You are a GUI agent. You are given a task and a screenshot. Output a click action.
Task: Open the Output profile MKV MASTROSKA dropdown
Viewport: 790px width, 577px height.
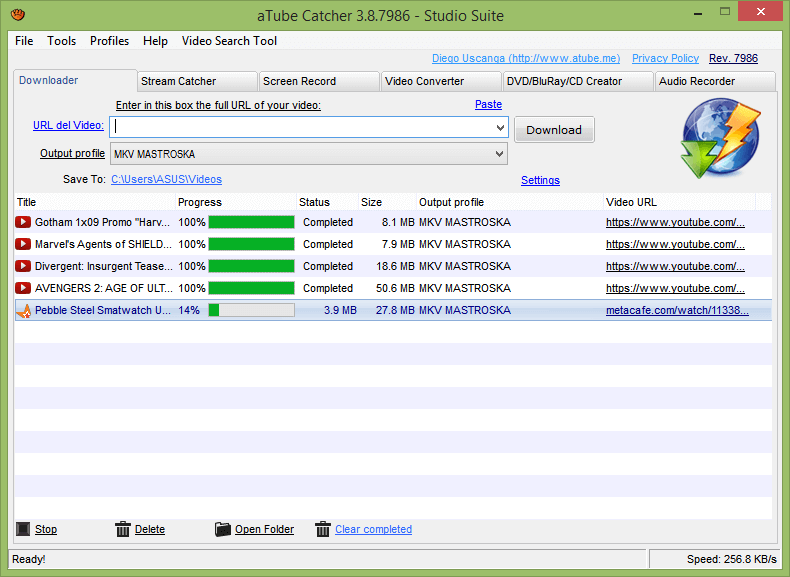(x=499, y=154)
